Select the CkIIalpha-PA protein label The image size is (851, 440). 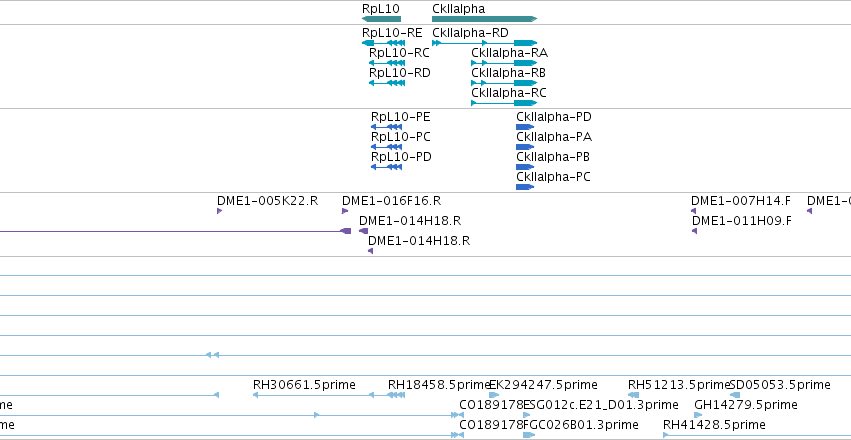pos(554,137)
